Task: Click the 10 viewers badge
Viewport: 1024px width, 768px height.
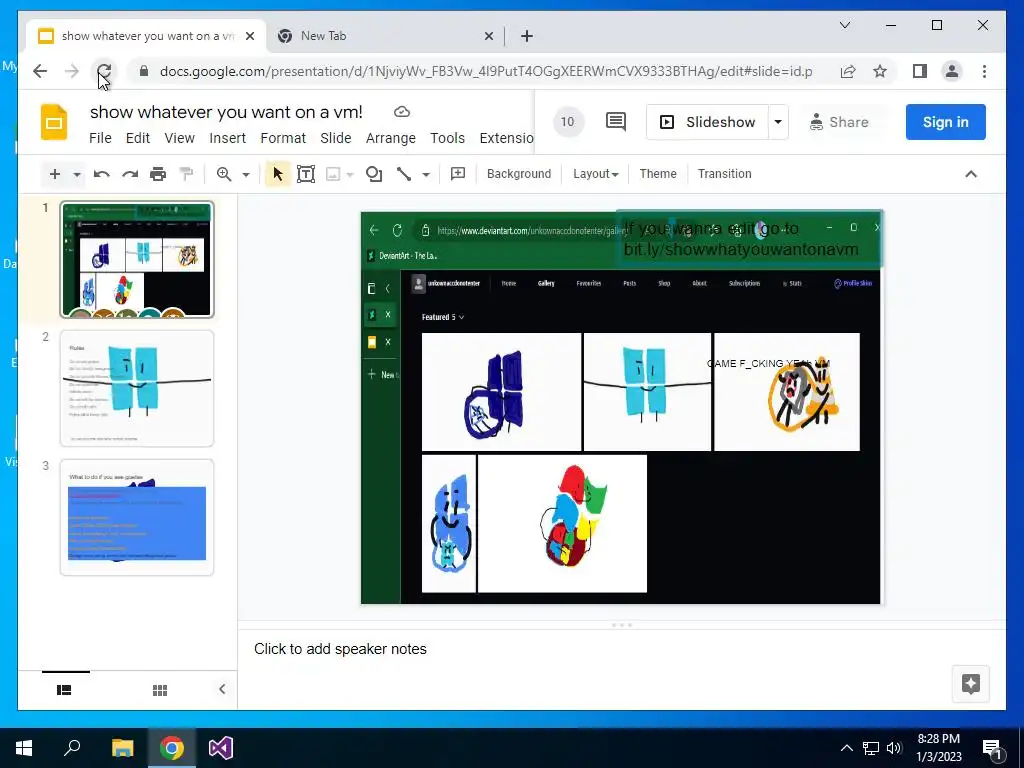Action: [x=568, y=121]
